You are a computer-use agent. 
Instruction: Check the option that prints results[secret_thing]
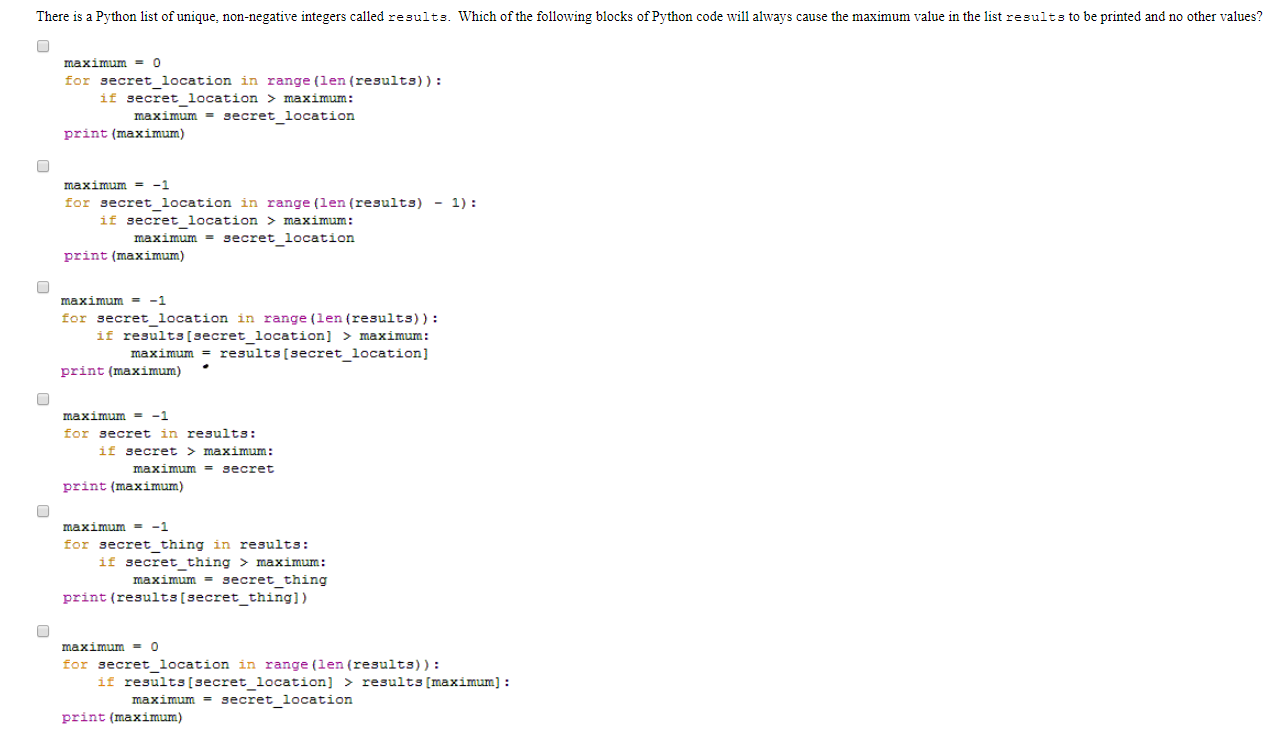[42, 511]
